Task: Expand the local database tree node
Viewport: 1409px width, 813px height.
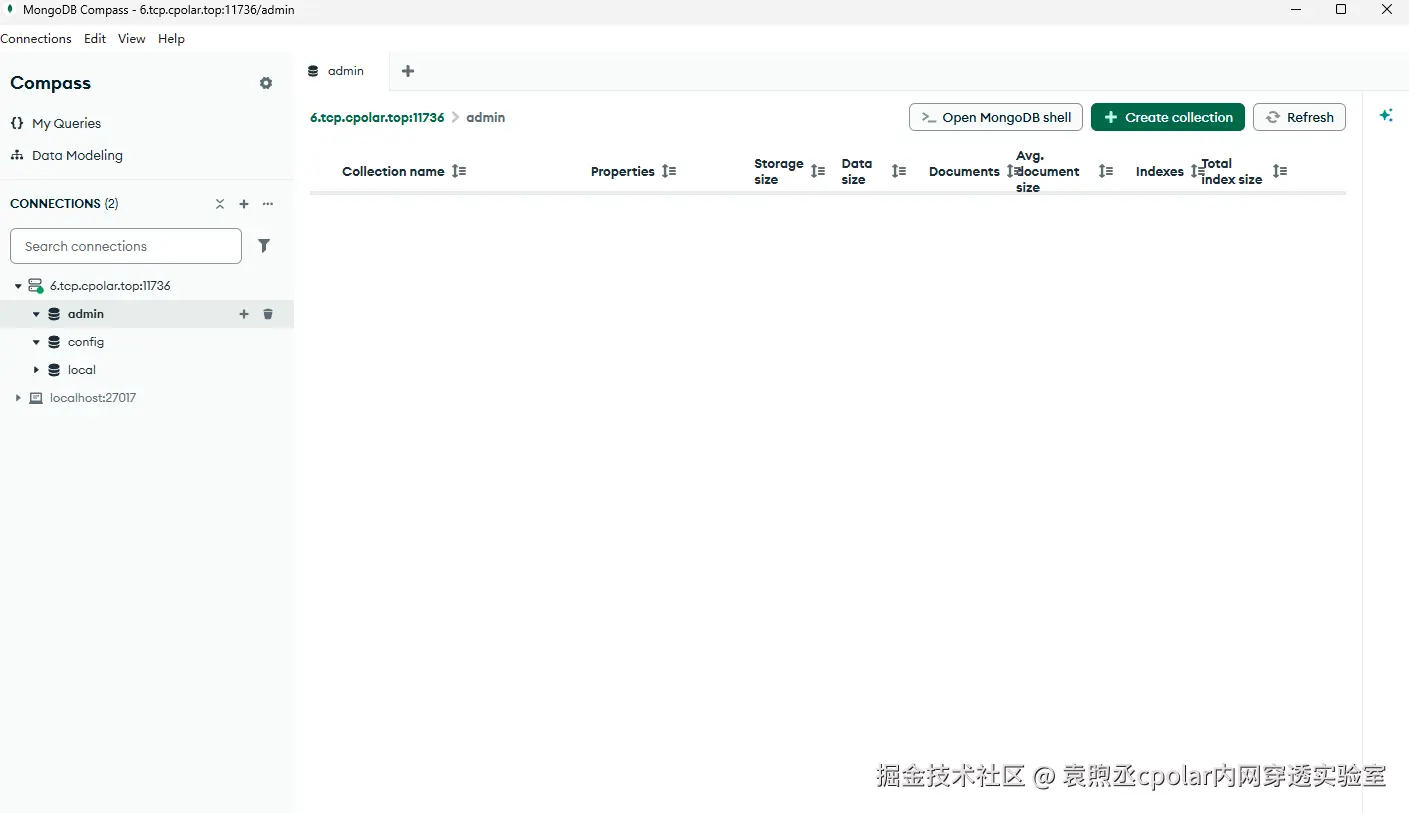Action: (36, 370)
